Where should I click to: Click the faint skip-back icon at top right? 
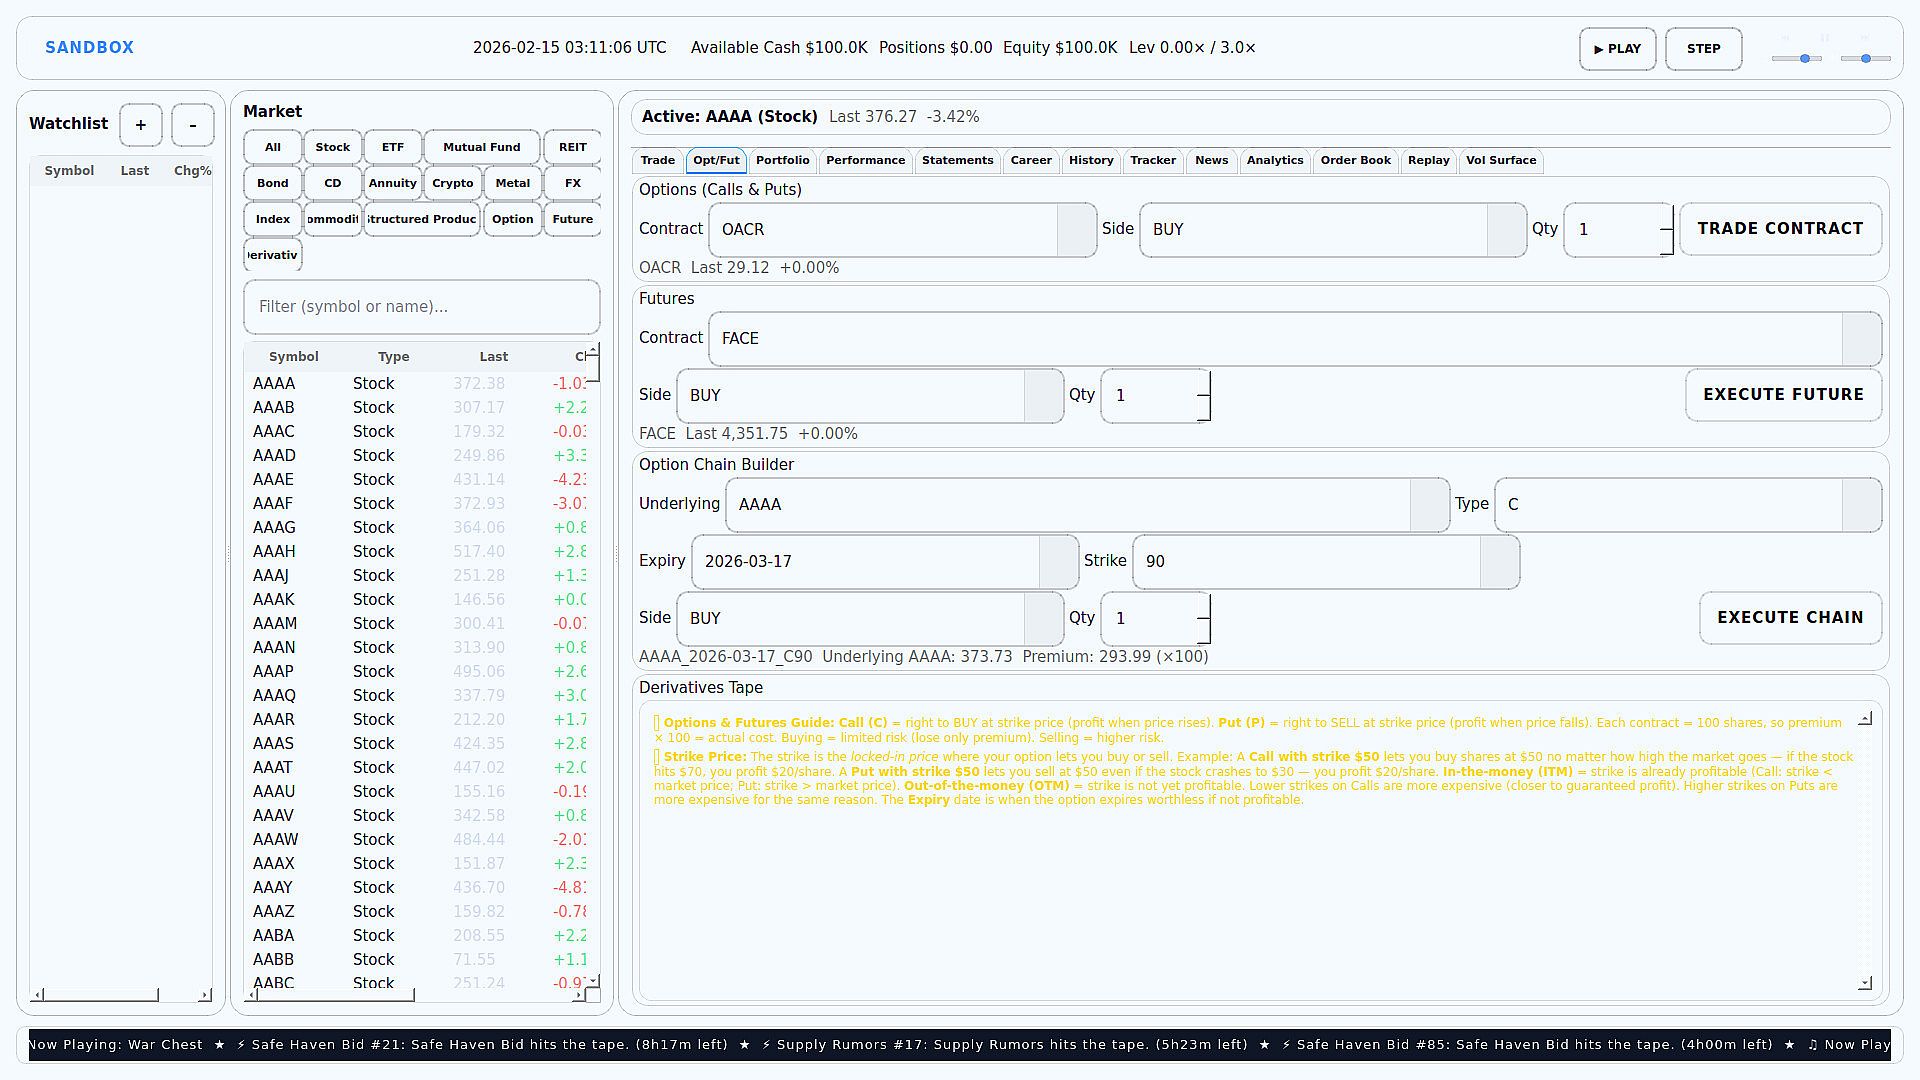click(x=1785, y=38)
